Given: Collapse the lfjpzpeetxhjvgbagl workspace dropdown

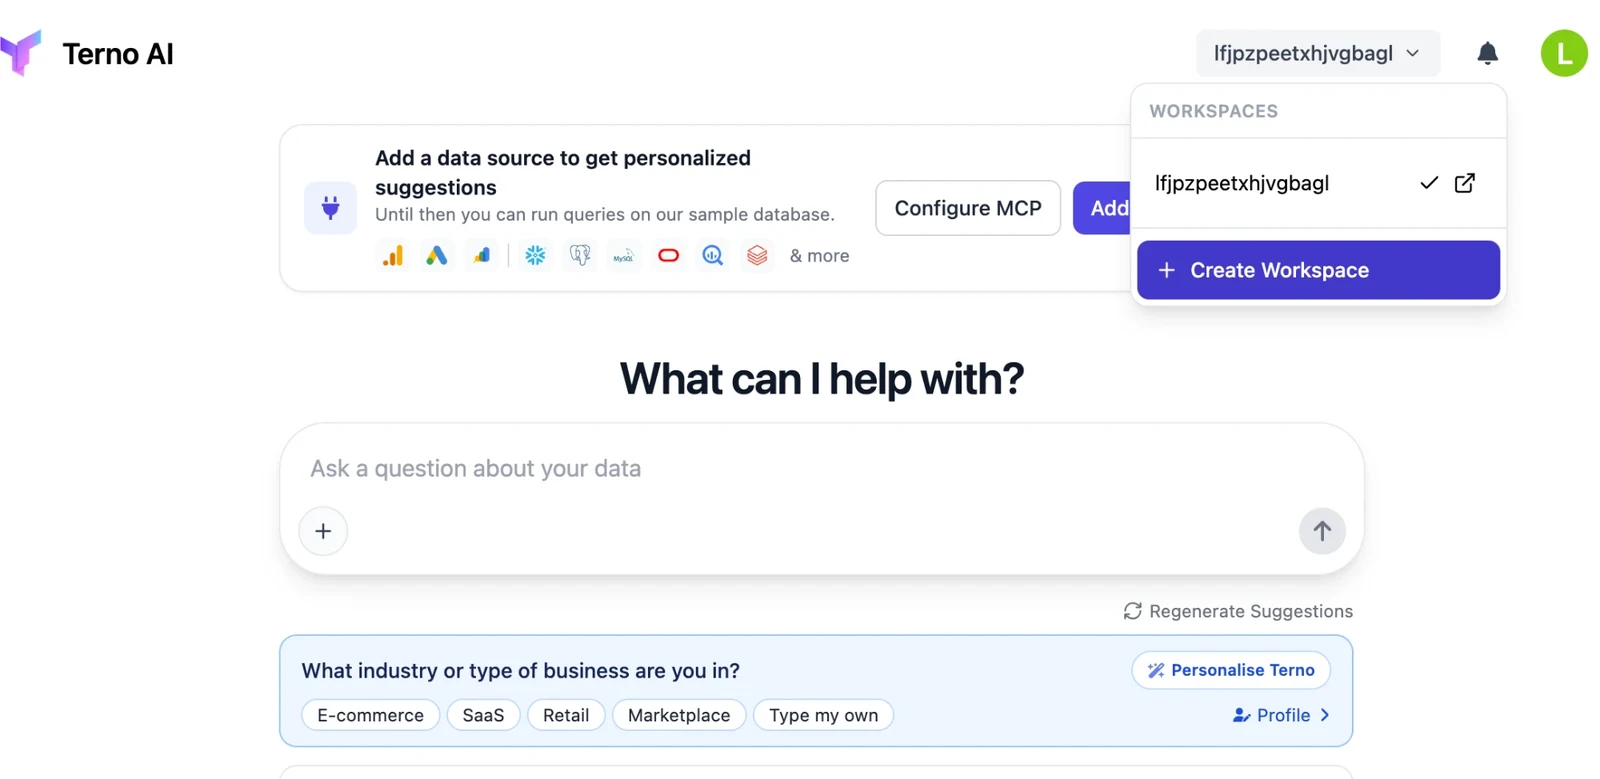Looking at the screenshot, I should [x=1317, y=53].
